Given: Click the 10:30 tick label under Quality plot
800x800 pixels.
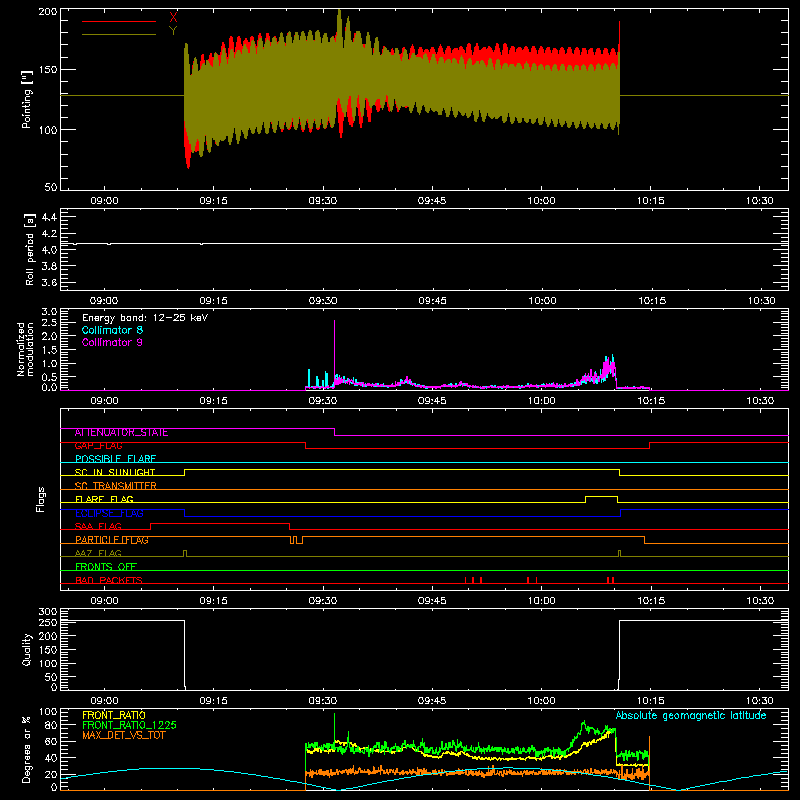Looking at the screenshot, I should [760, 701].
